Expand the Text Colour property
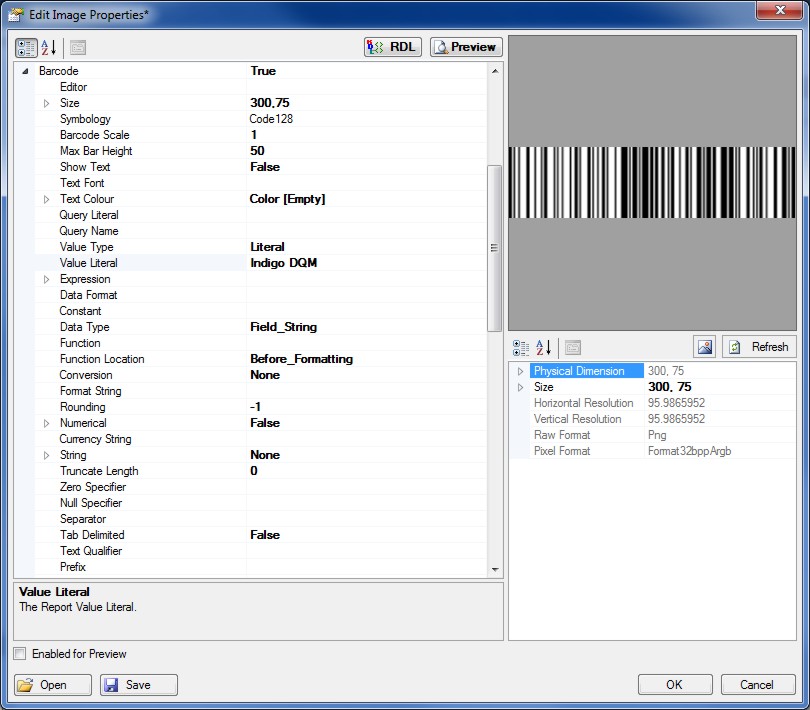Image resolution: width=810 pixels, height=710 pixels. (x=46, y=199)
